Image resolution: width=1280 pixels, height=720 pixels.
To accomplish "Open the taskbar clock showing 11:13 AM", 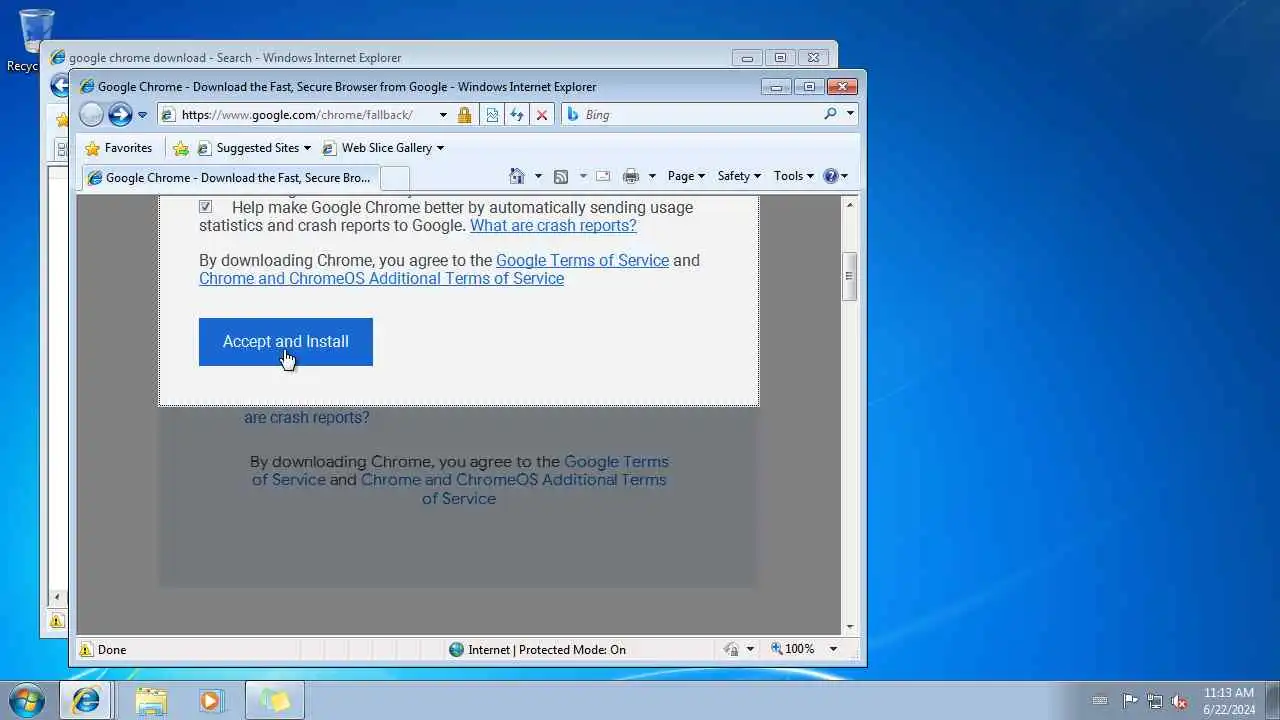I will click(x=1229, y=701).
